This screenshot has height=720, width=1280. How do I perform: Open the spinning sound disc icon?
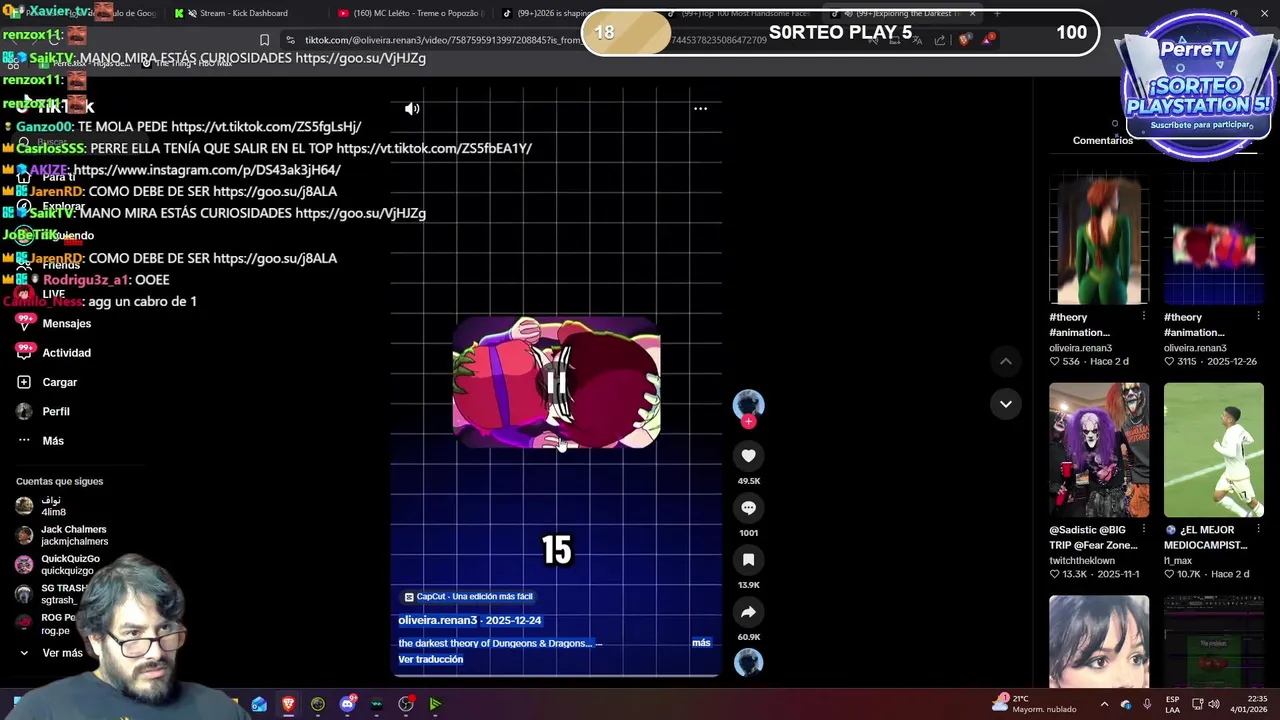click(748, 662)
